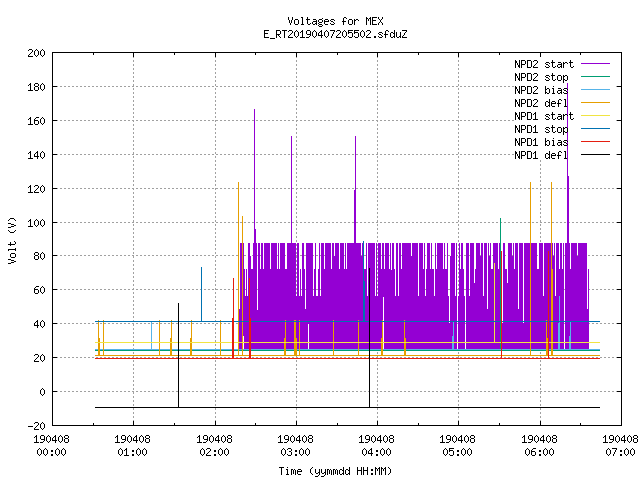
Task: Click the x-axis tick label '190408 06:00'
Action: tap(539, 446)
